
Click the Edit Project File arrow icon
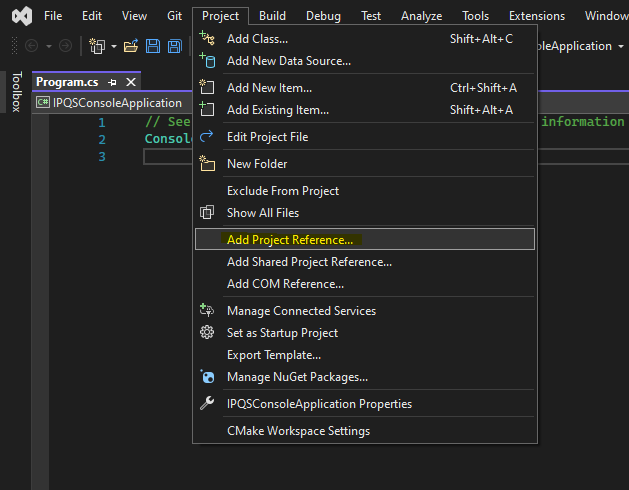[x=207, y=136]
